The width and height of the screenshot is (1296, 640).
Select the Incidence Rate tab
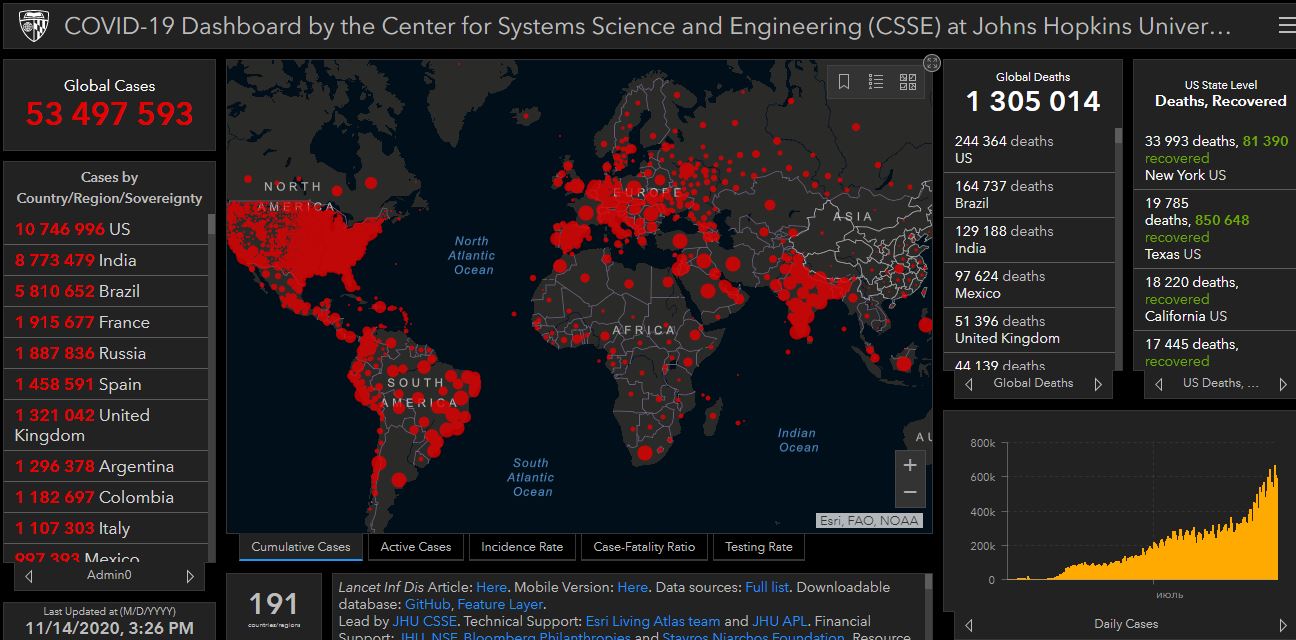click(522, 547)
